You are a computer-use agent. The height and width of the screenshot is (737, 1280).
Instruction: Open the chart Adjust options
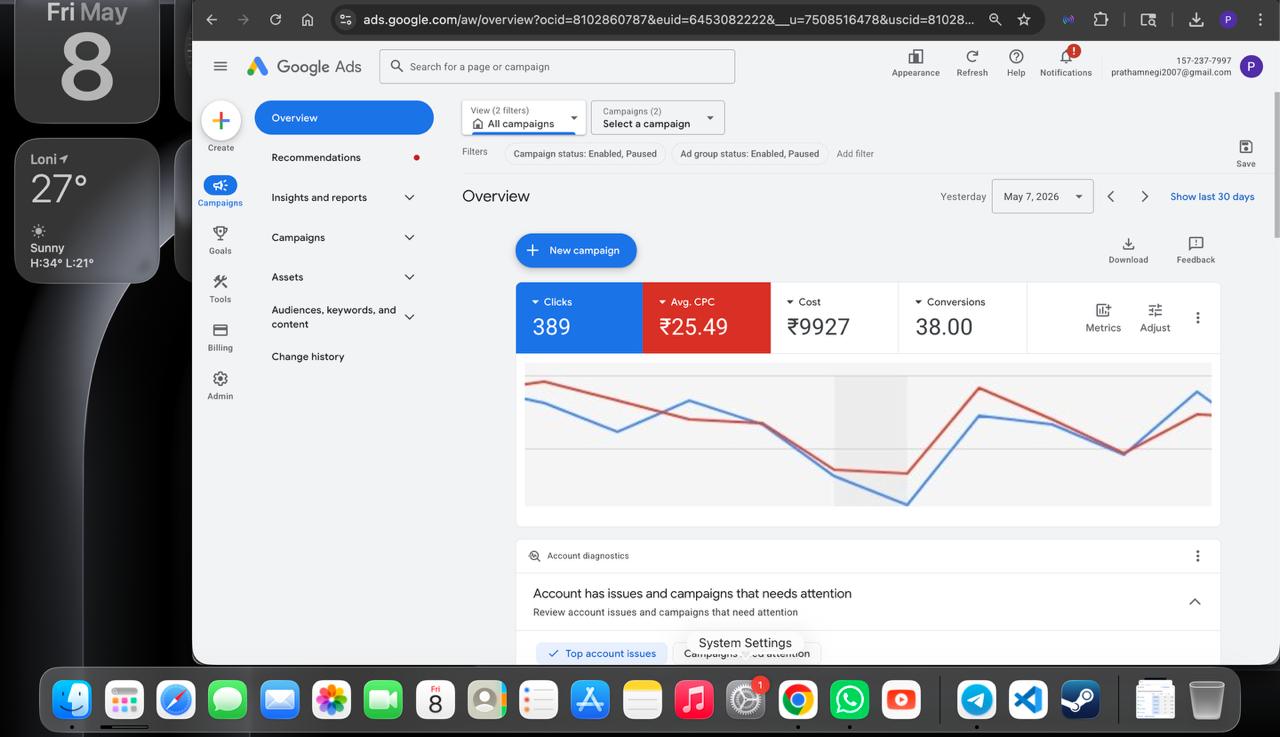[x=1155, y=318]
